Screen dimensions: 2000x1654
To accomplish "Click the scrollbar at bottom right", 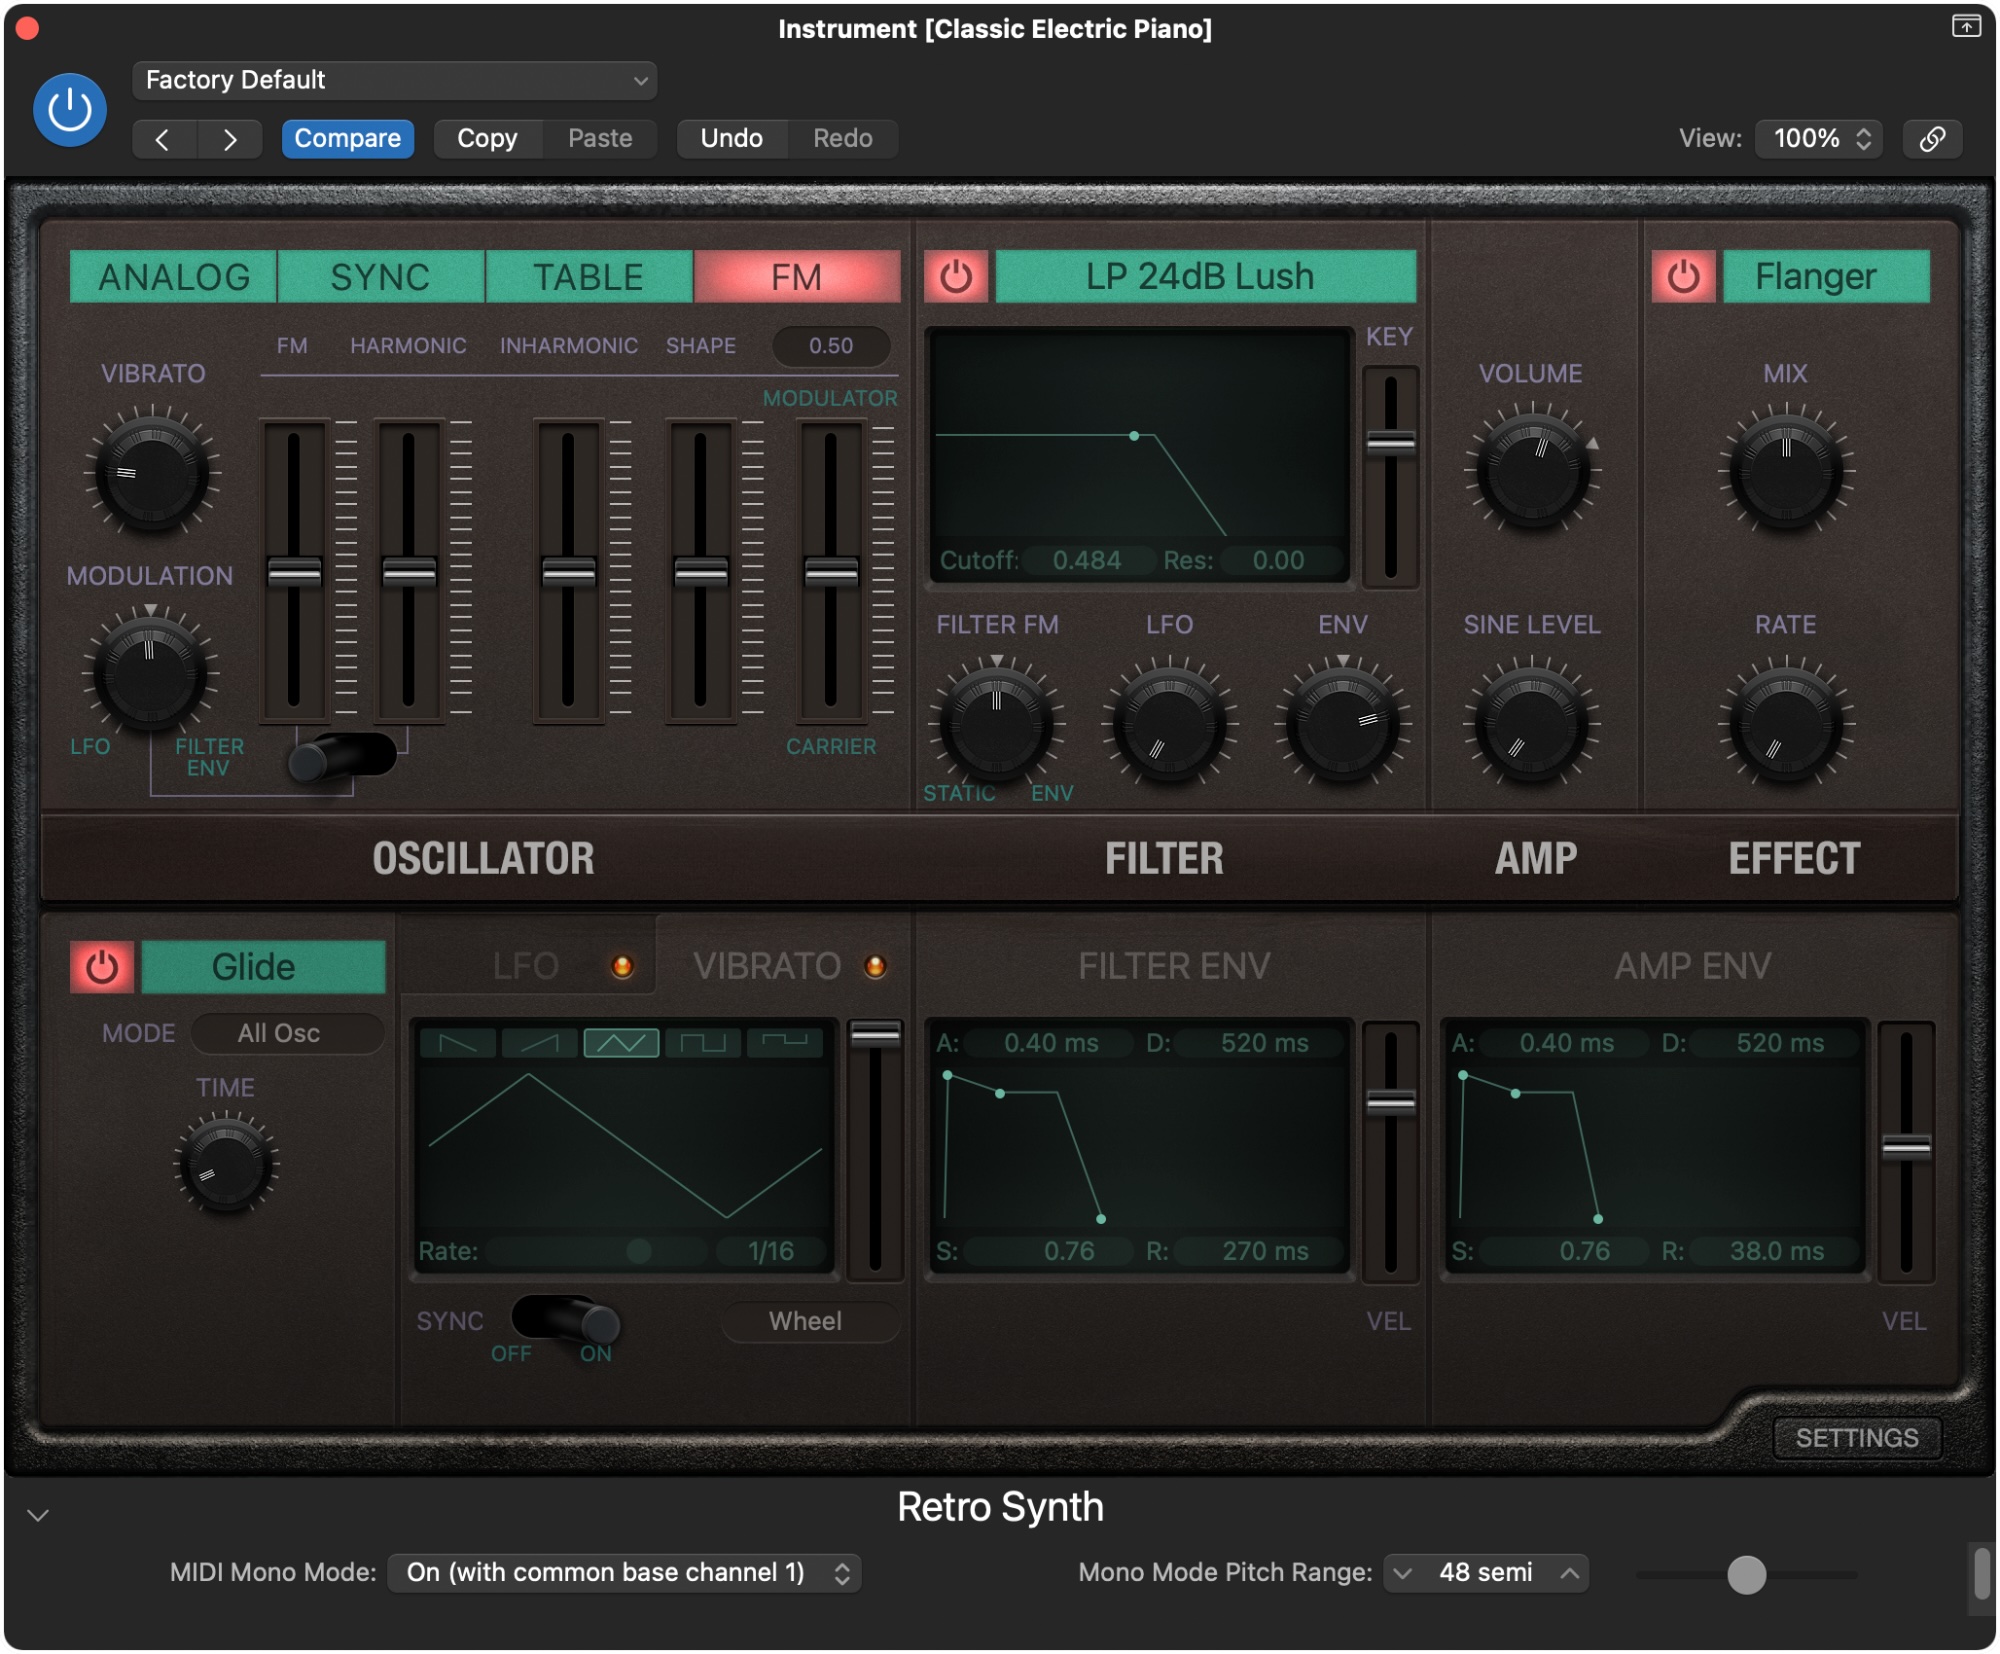I will [1981, 1574].
